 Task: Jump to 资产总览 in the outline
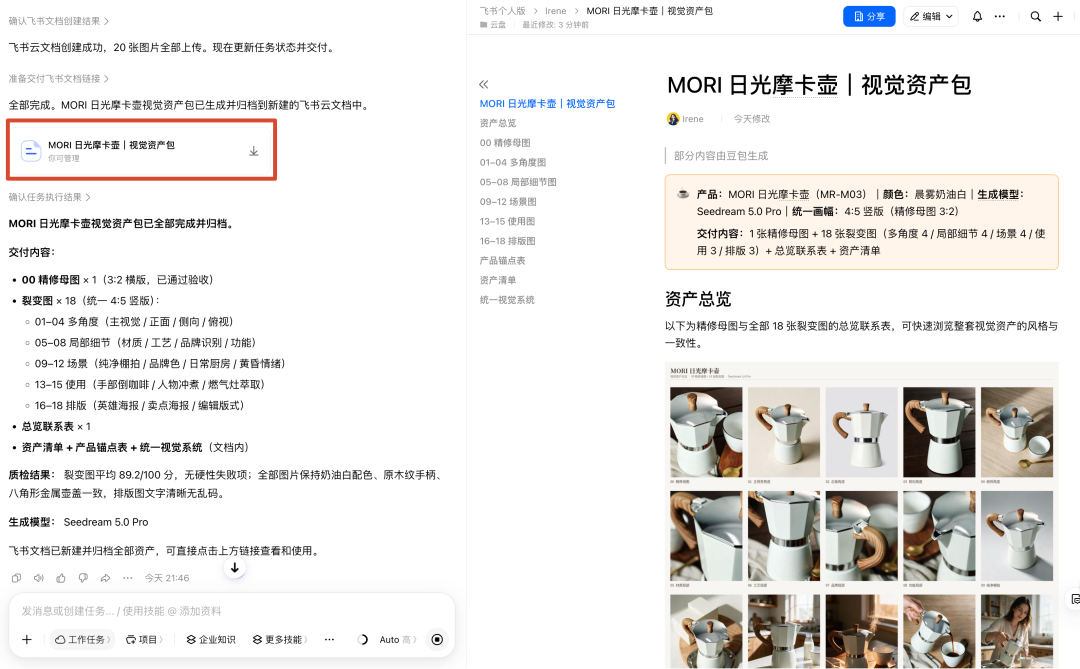(x=498, y=123)
